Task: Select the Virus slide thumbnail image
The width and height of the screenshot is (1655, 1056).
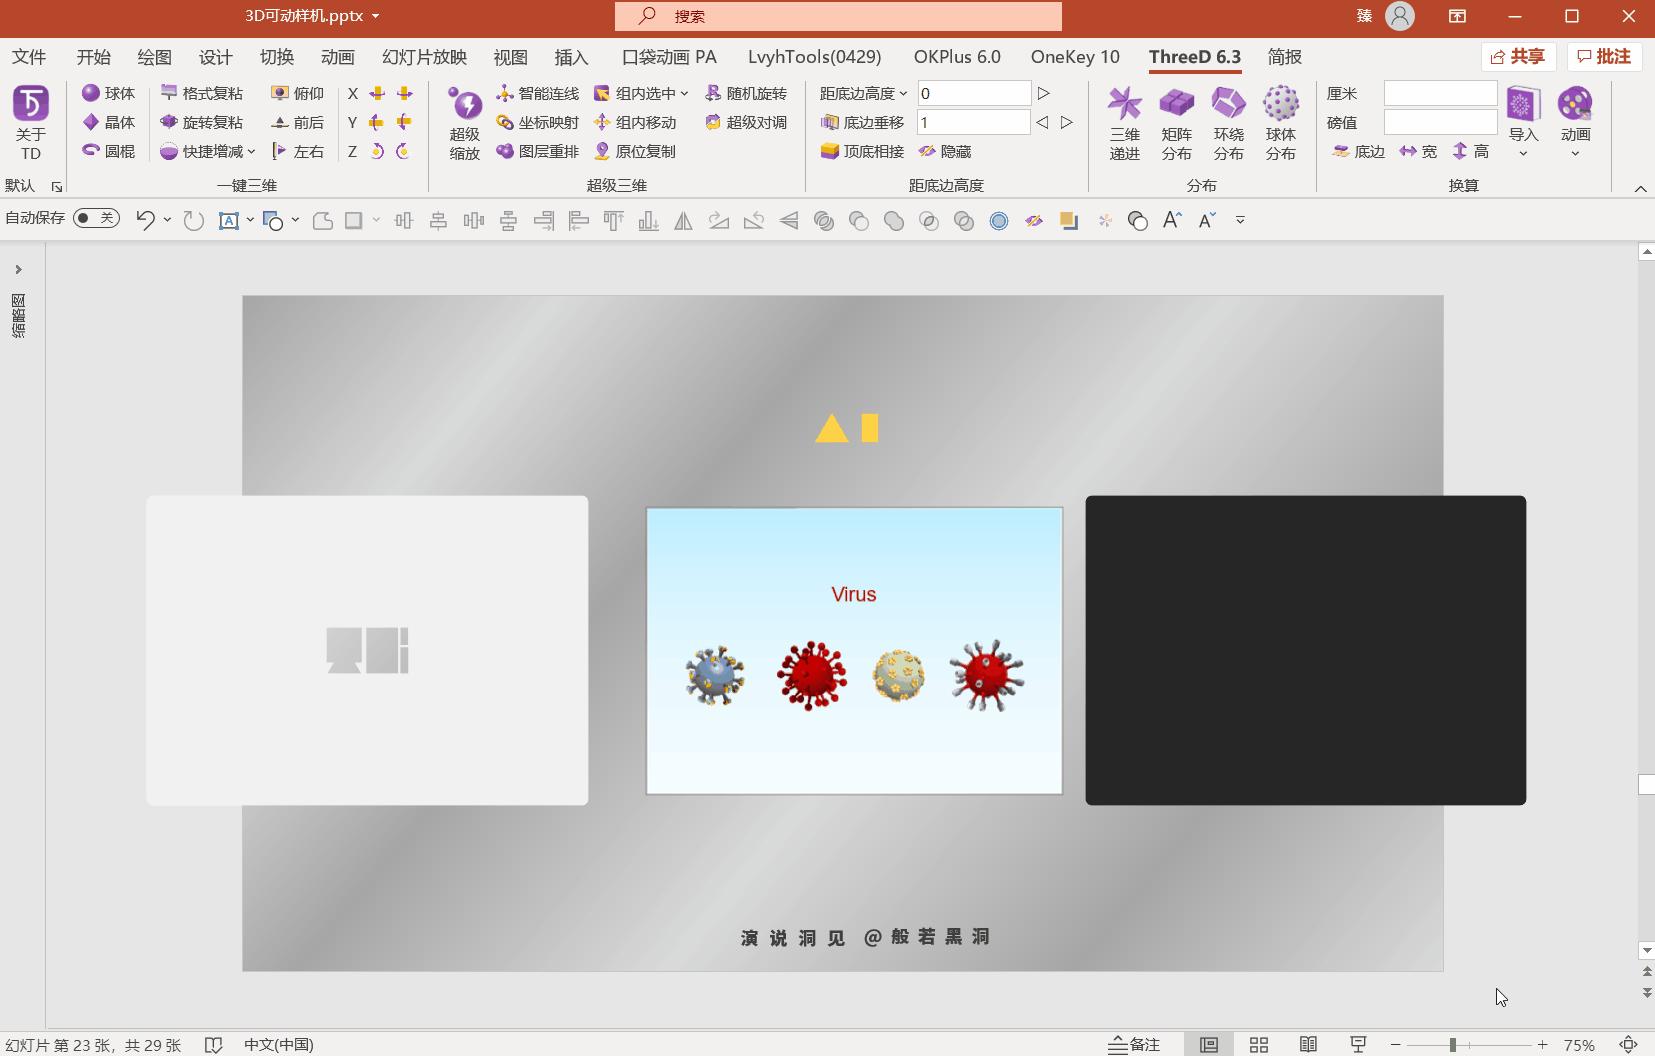Action: point(854,651)
